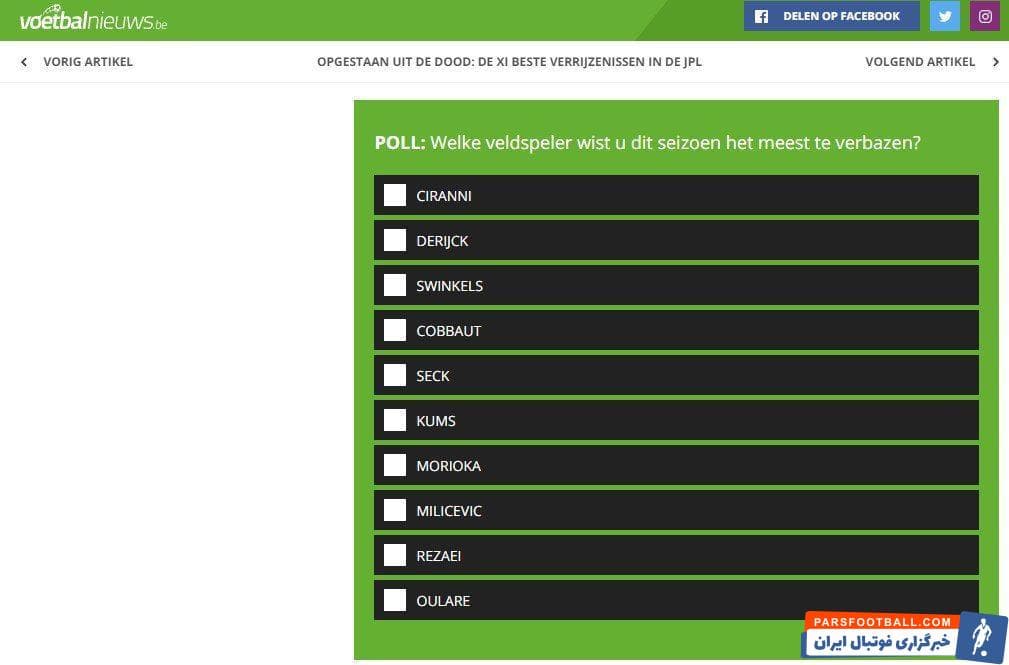The image size is (1009, 665).
Task: Click the Facebook logo icon
Action: point(761,16)
